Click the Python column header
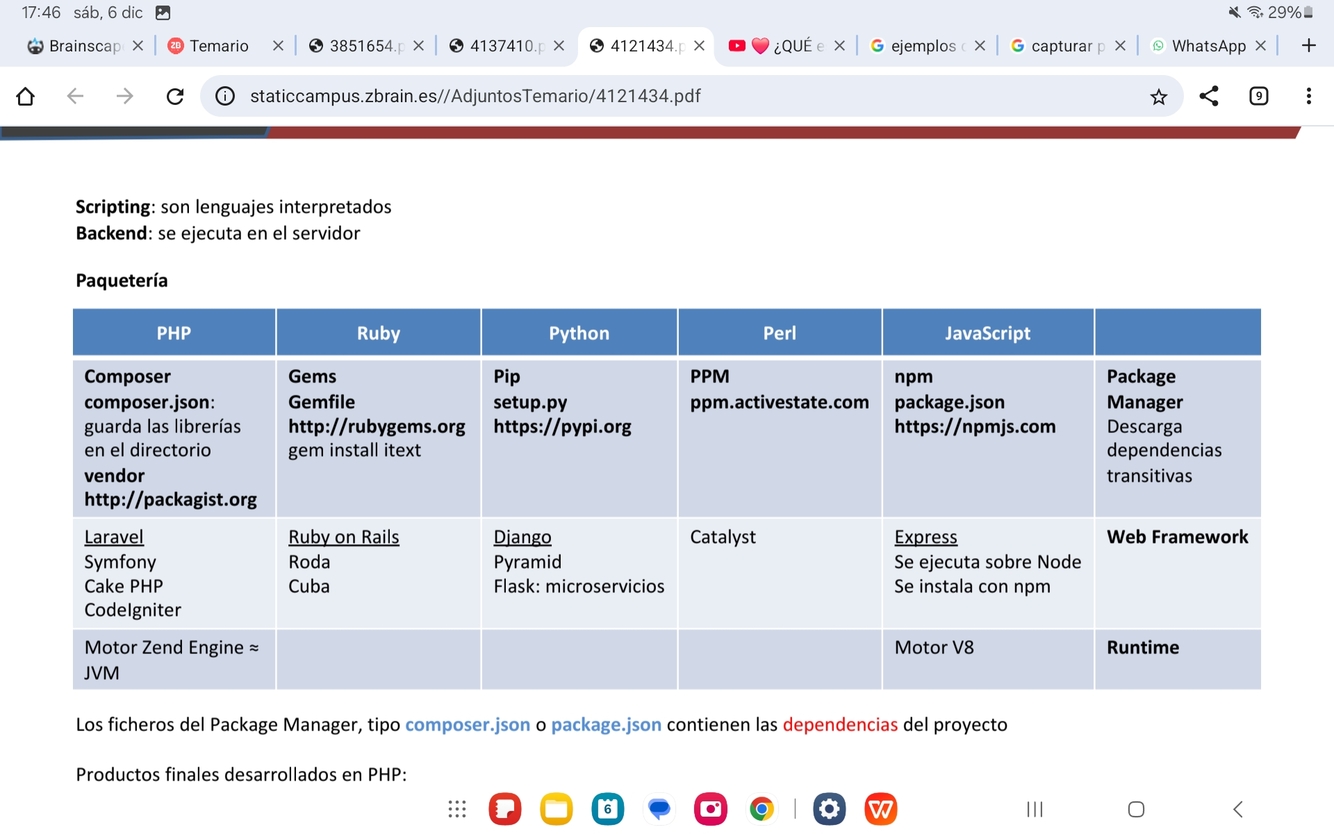The width and height of the screenshot is (1334, 834). click(x=579, y=333)
